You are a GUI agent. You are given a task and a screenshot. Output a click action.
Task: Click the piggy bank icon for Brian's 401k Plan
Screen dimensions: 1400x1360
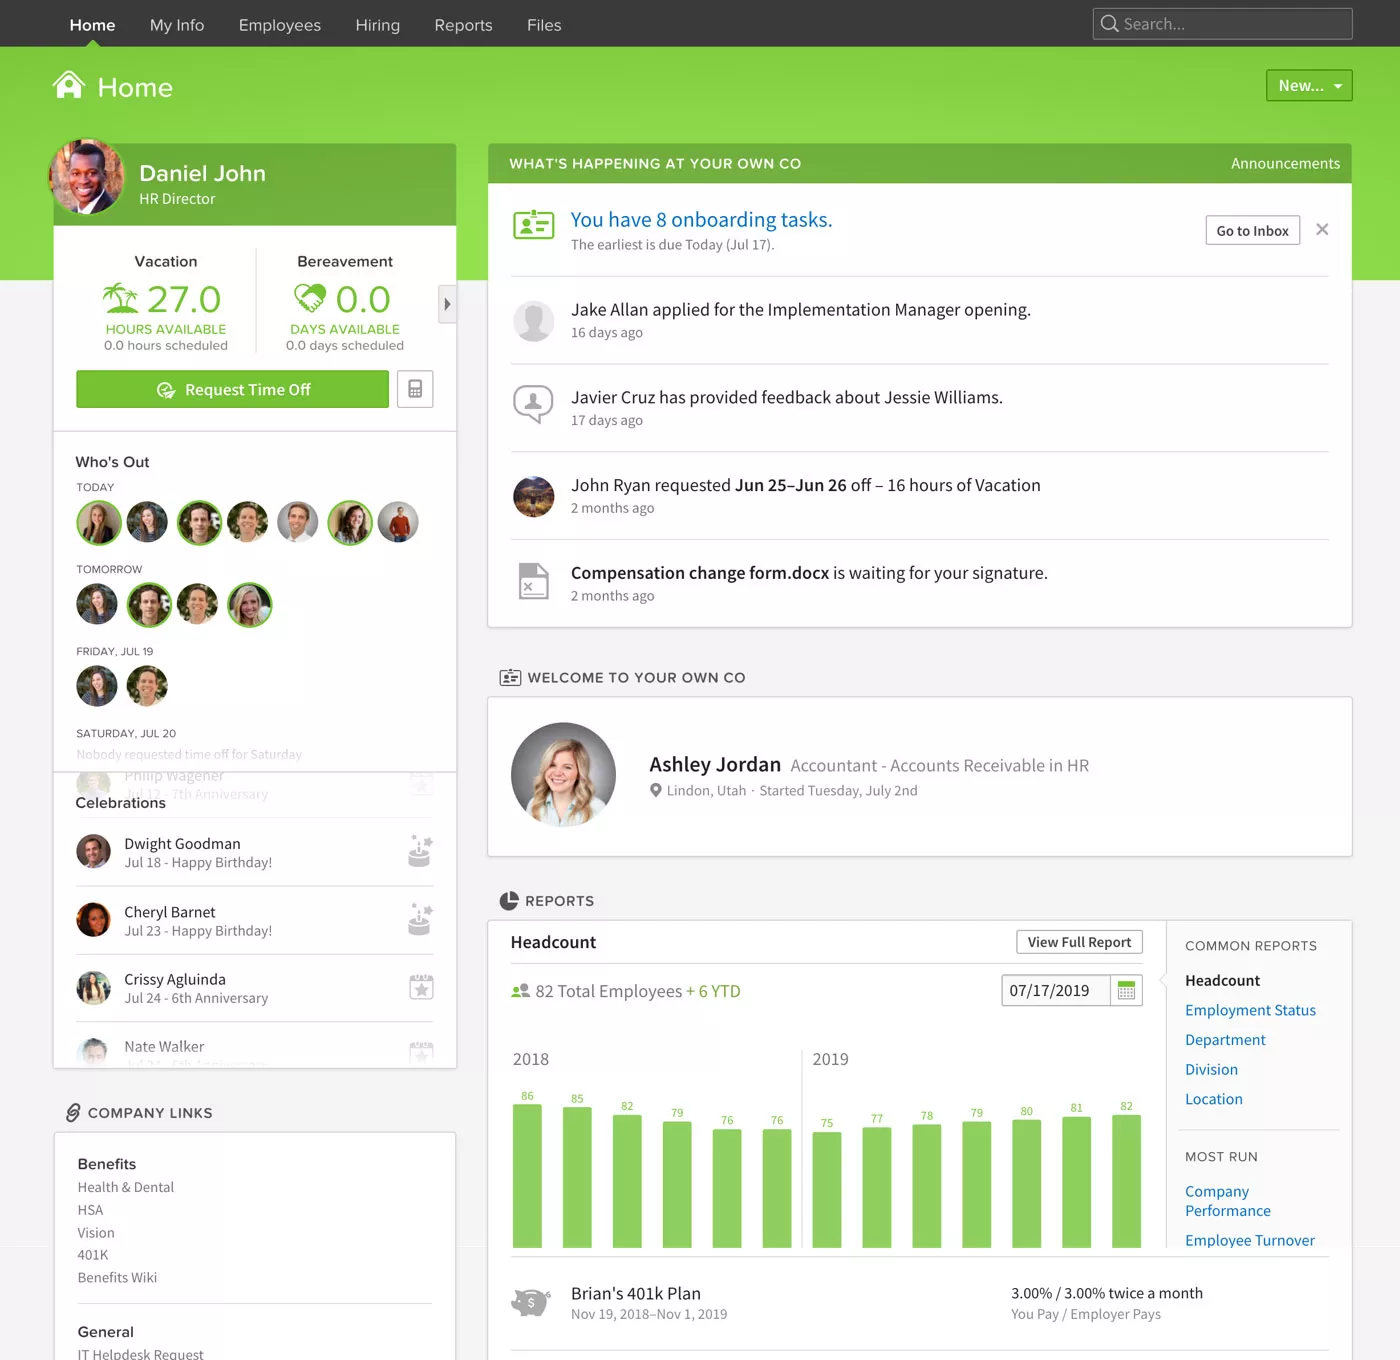point(531,1301)
